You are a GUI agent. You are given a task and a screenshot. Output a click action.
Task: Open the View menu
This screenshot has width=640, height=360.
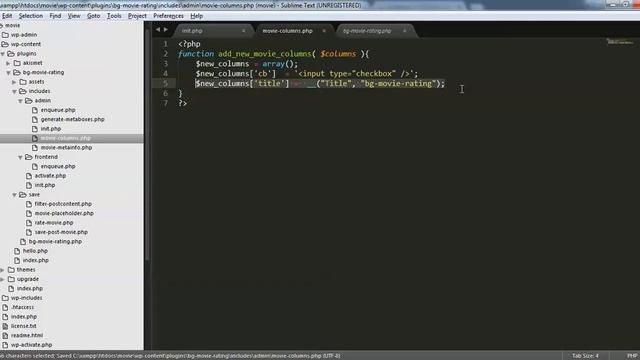tap(74, 16)
